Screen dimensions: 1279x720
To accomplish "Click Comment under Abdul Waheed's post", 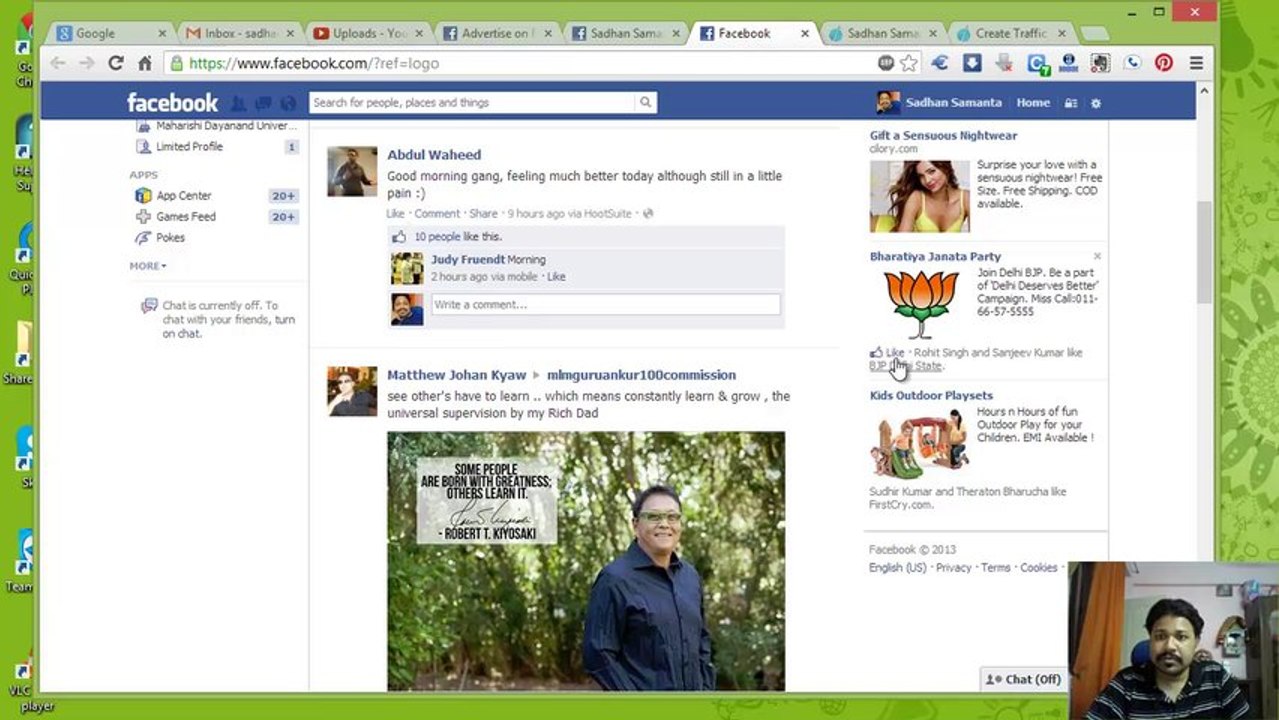I will pyautogui.click(x=437, y=214).
